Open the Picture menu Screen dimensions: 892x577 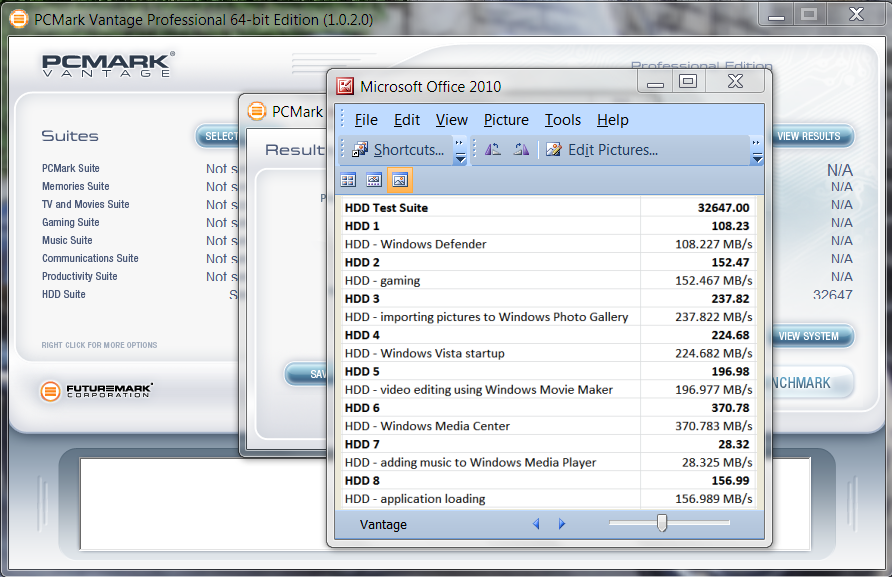(506, 120)
